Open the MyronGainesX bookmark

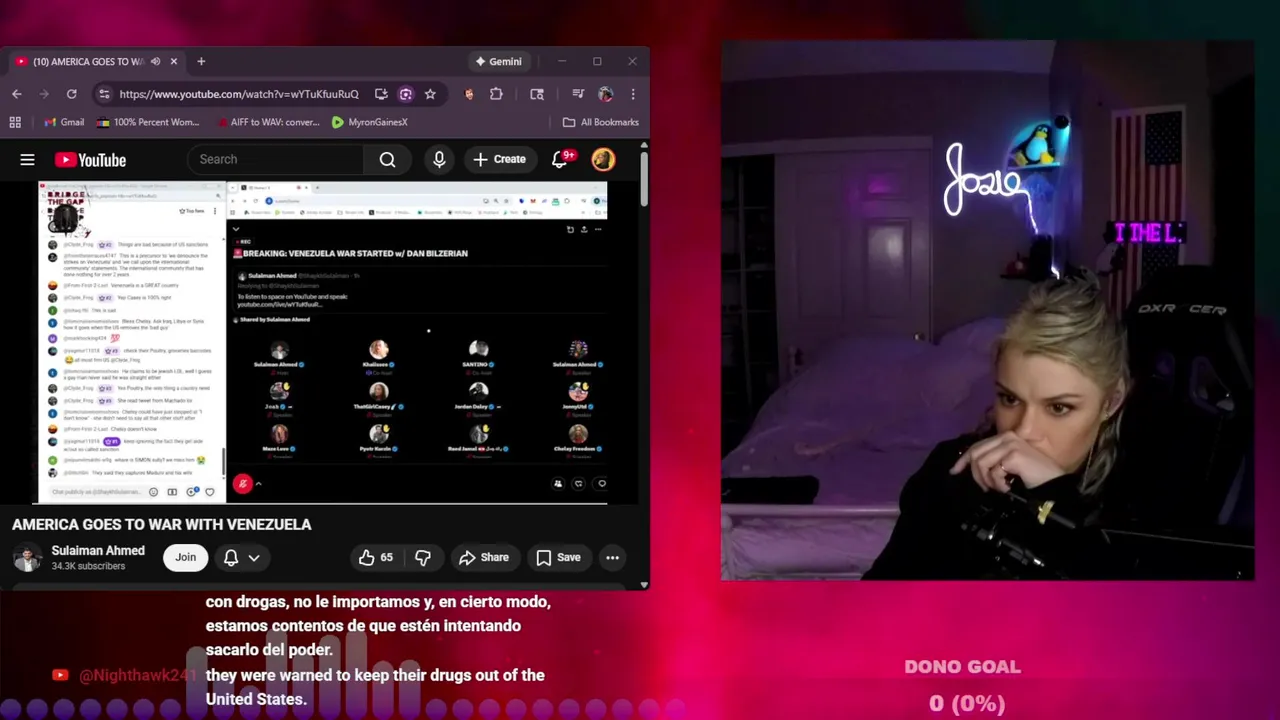point(370,122)
